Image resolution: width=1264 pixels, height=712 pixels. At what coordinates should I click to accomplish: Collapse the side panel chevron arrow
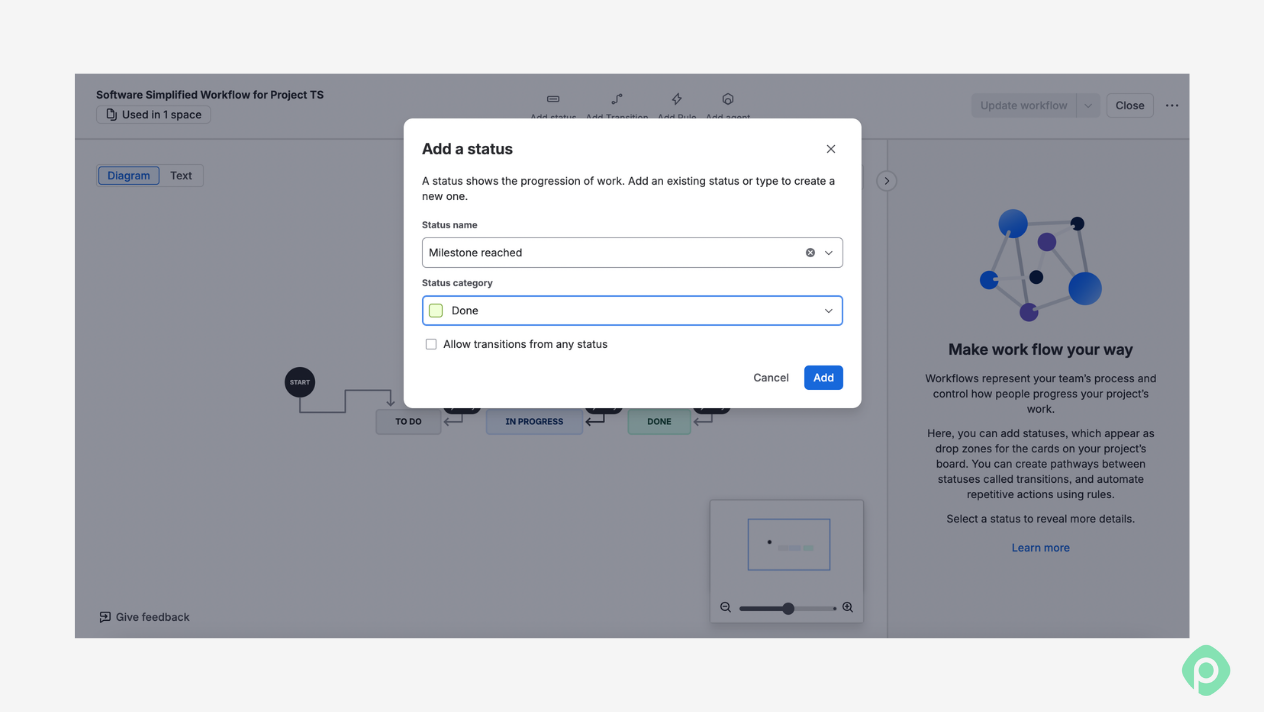tap(887, 181)
